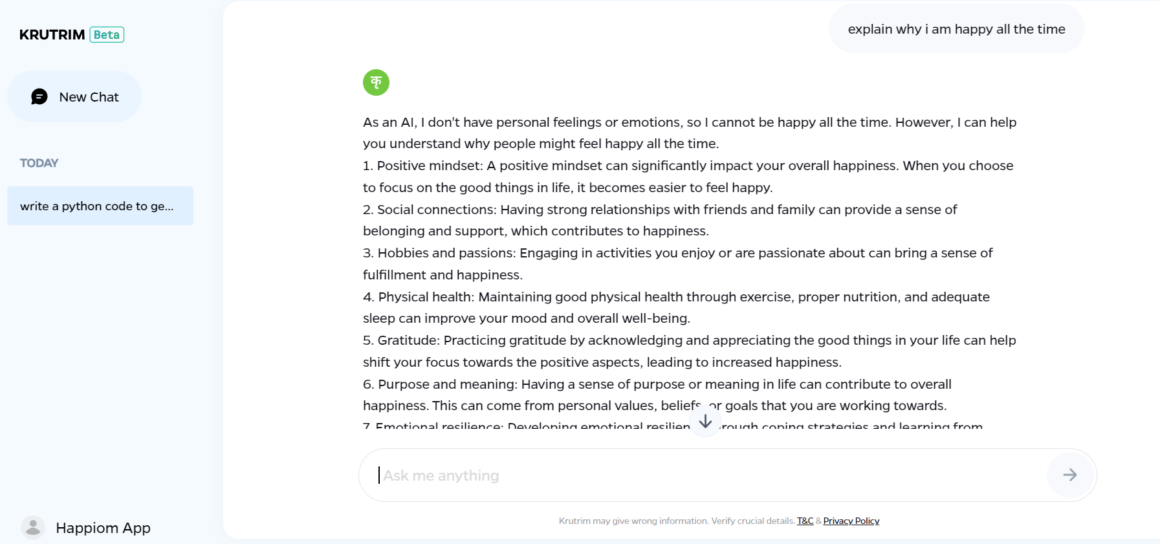Send message using the arrow button
Viewport: 1160px width, 544px height.
point(1070,475)
